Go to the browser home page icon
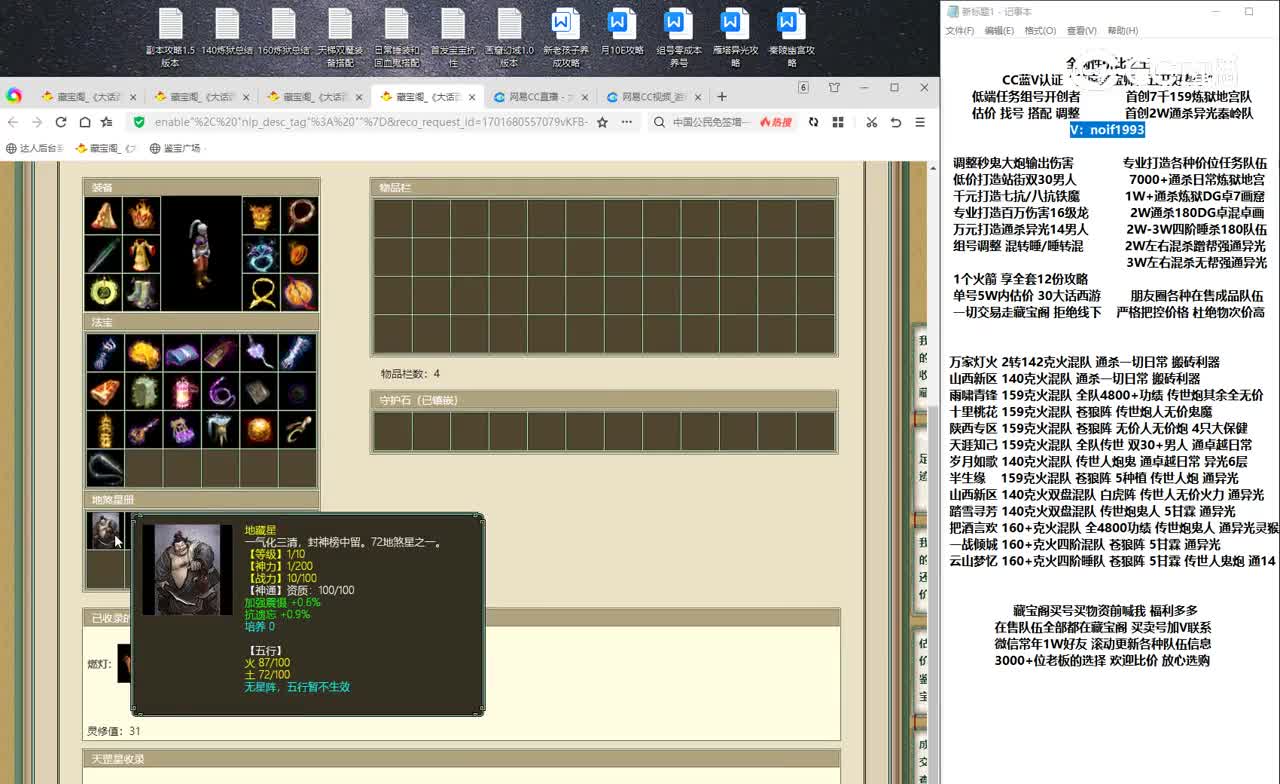The height and width of the screenshot is (784, 1280). click(x=85, y=122)
